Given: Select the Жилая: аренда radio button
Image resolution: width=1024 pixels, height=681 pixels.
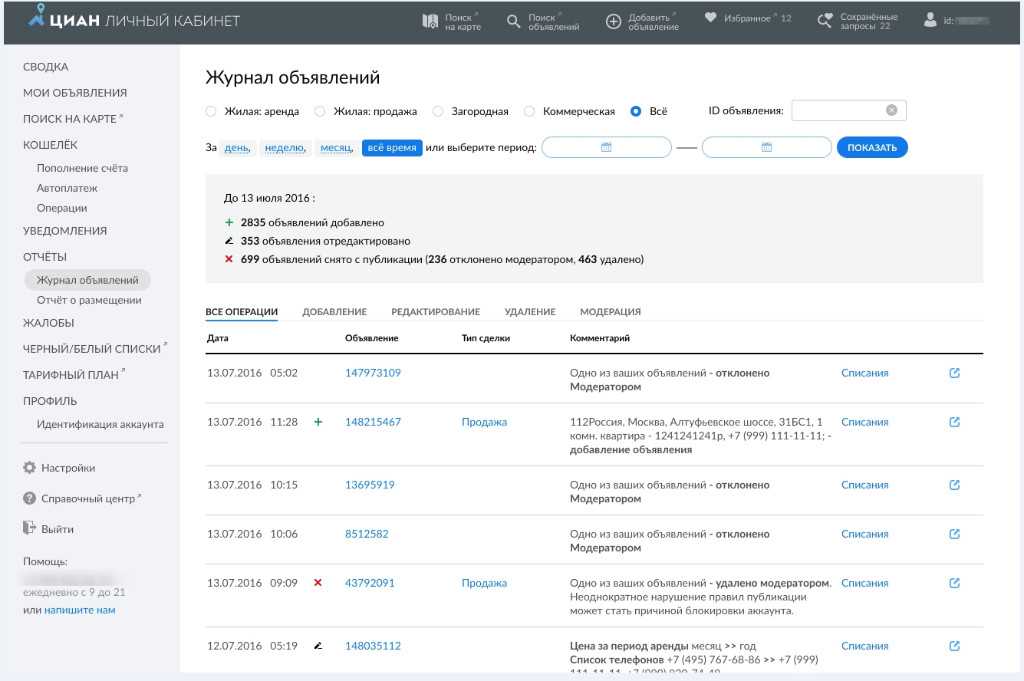Looking at the screenshot, I should pos(210,111).
